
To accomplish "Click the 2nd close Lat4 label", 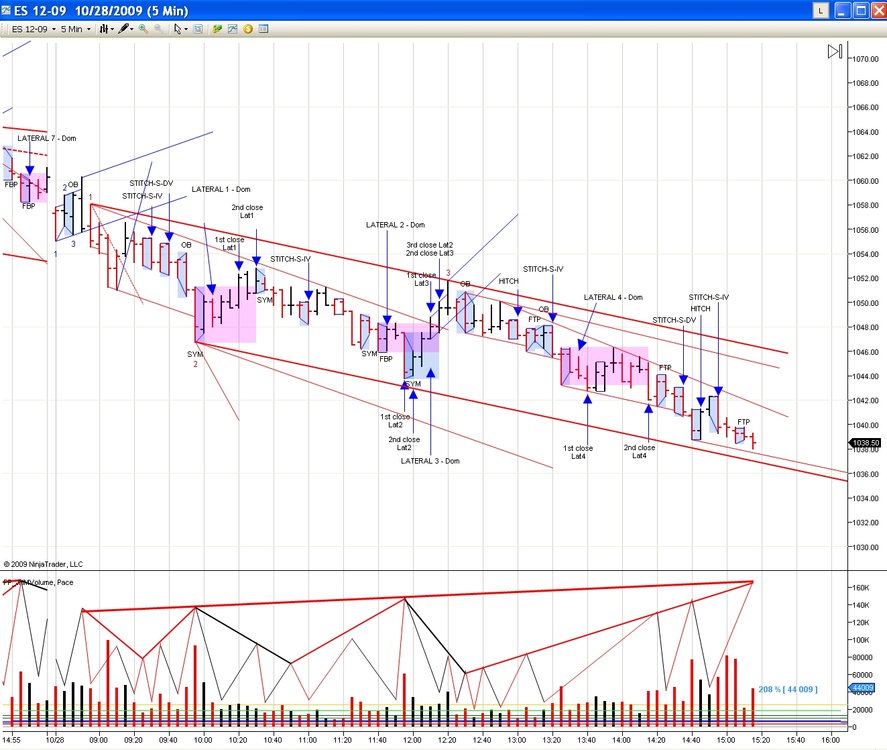I will pyautogui.click(x=639, y=451).
